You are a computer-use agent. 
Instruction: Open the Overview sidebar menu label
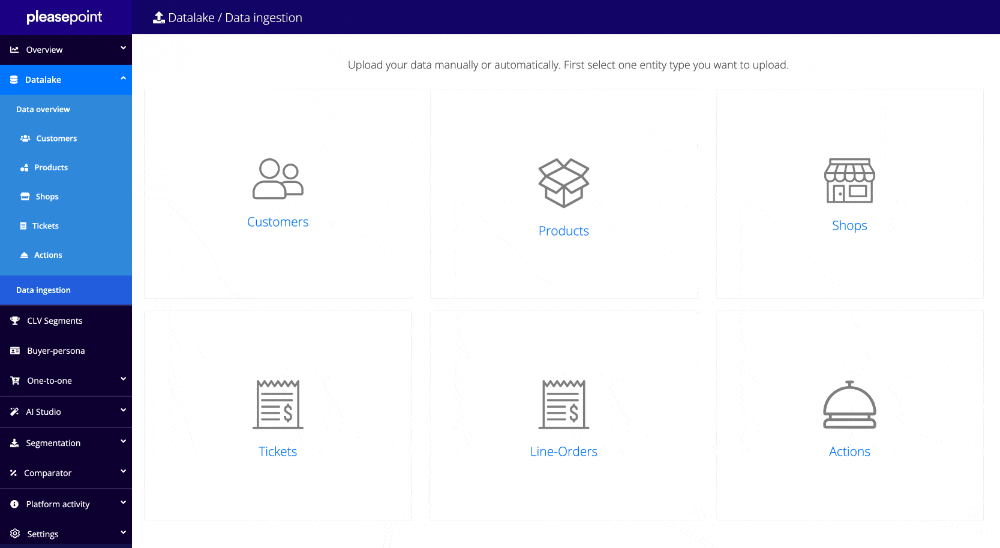(44, 50)
